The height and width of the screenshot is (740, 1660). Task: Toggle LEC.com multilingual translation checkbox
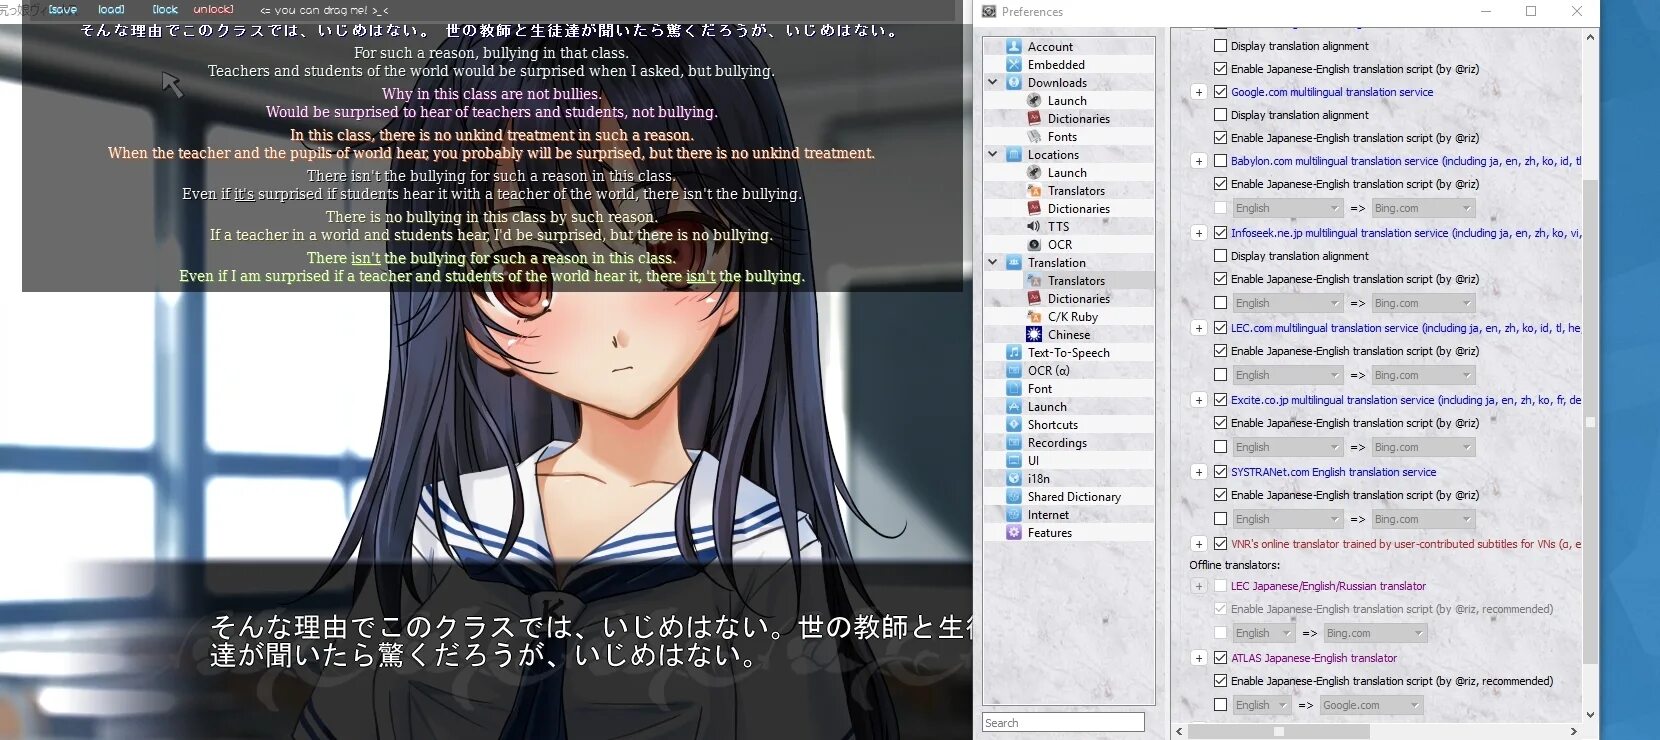1220,328
